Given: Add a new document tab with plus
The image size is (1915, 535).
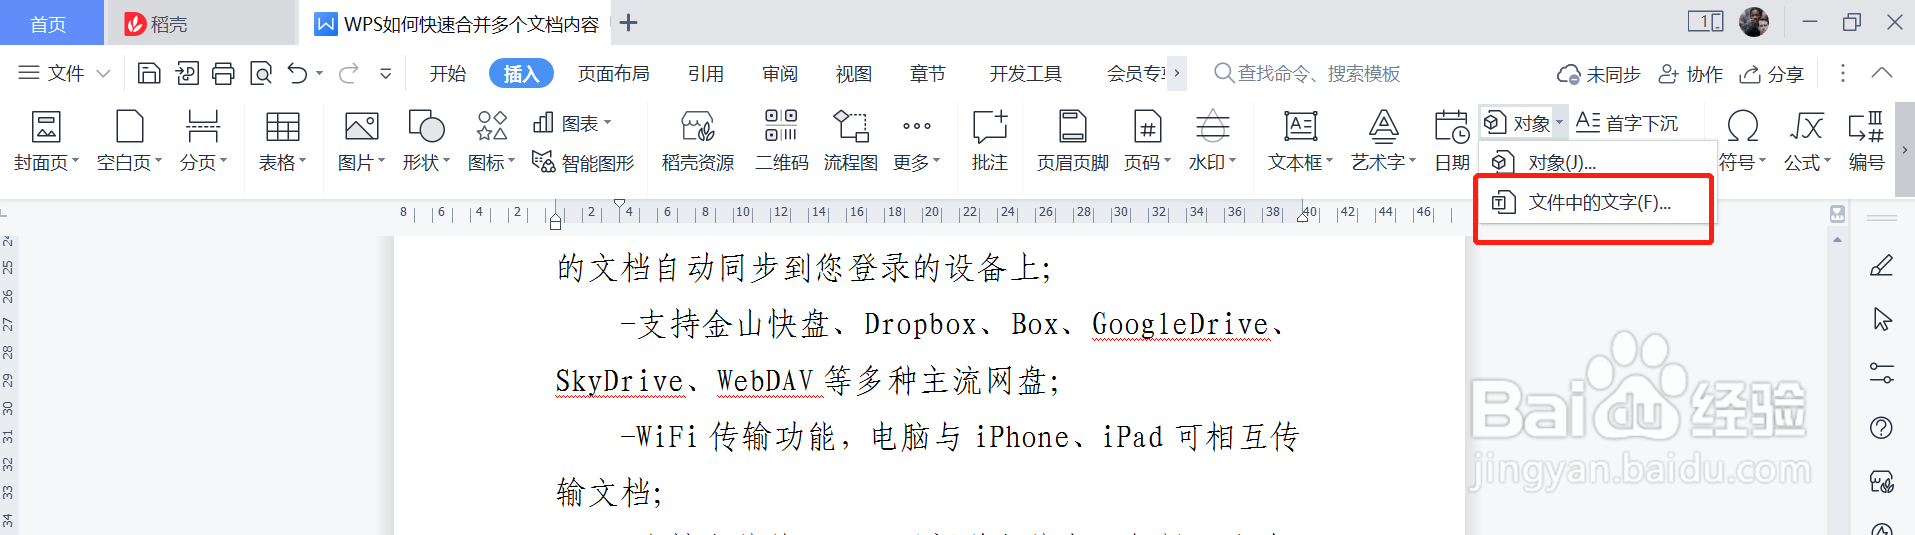Looking at the screenshot, I should [628, 22].
